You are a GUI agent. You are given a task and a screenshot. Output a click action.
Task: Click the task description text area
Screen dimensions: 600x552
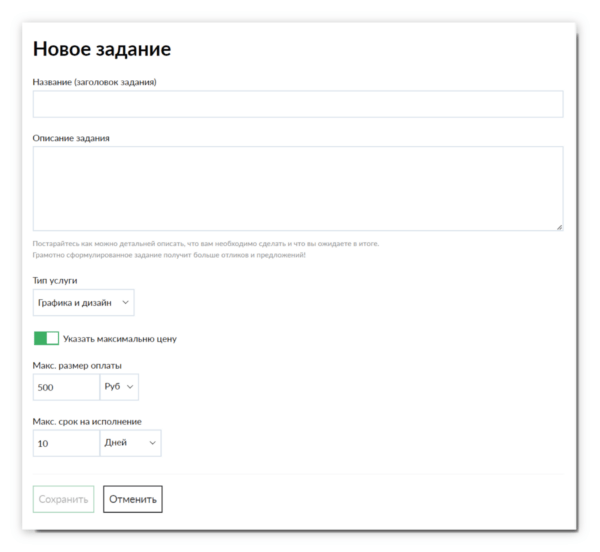pyautogui.click(x=298, y=189)
